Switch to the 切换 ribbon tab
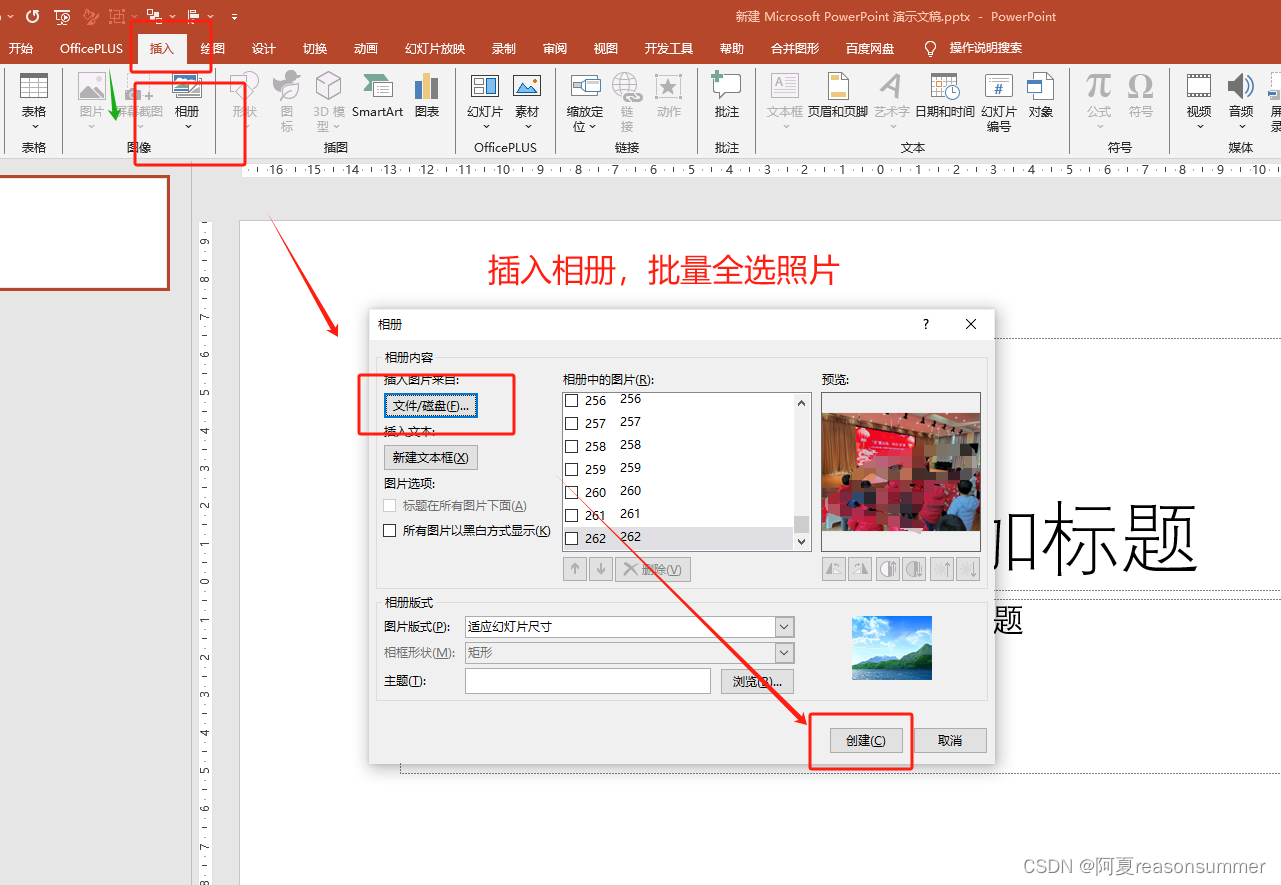Image resolution: width=1281 pixels, height=885 pixels. pyautogui.click(x=315, y=49)
